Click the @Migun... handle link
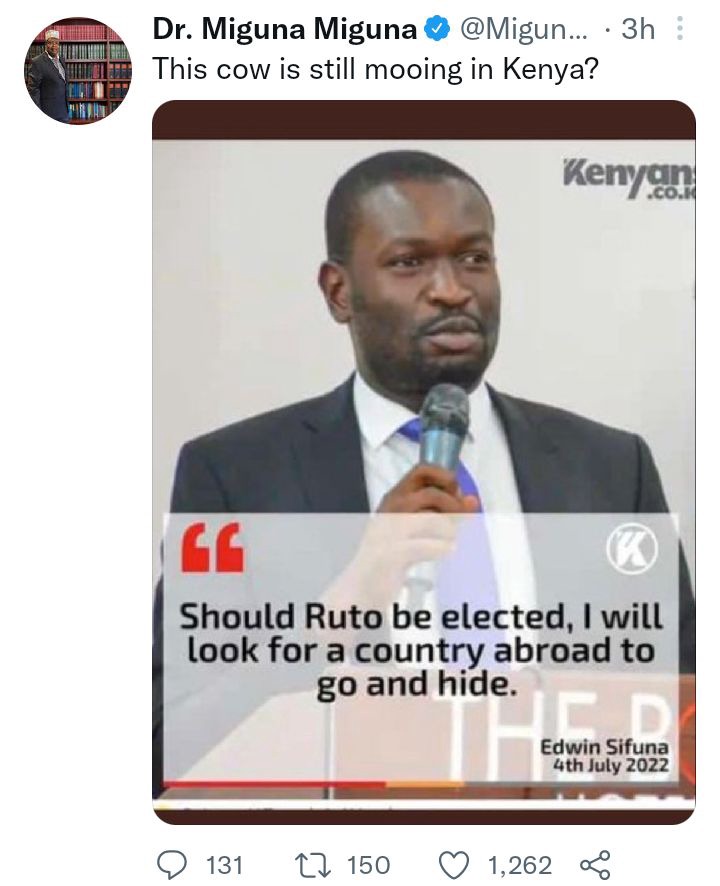720x886 pixels. (x=524, y=29)
